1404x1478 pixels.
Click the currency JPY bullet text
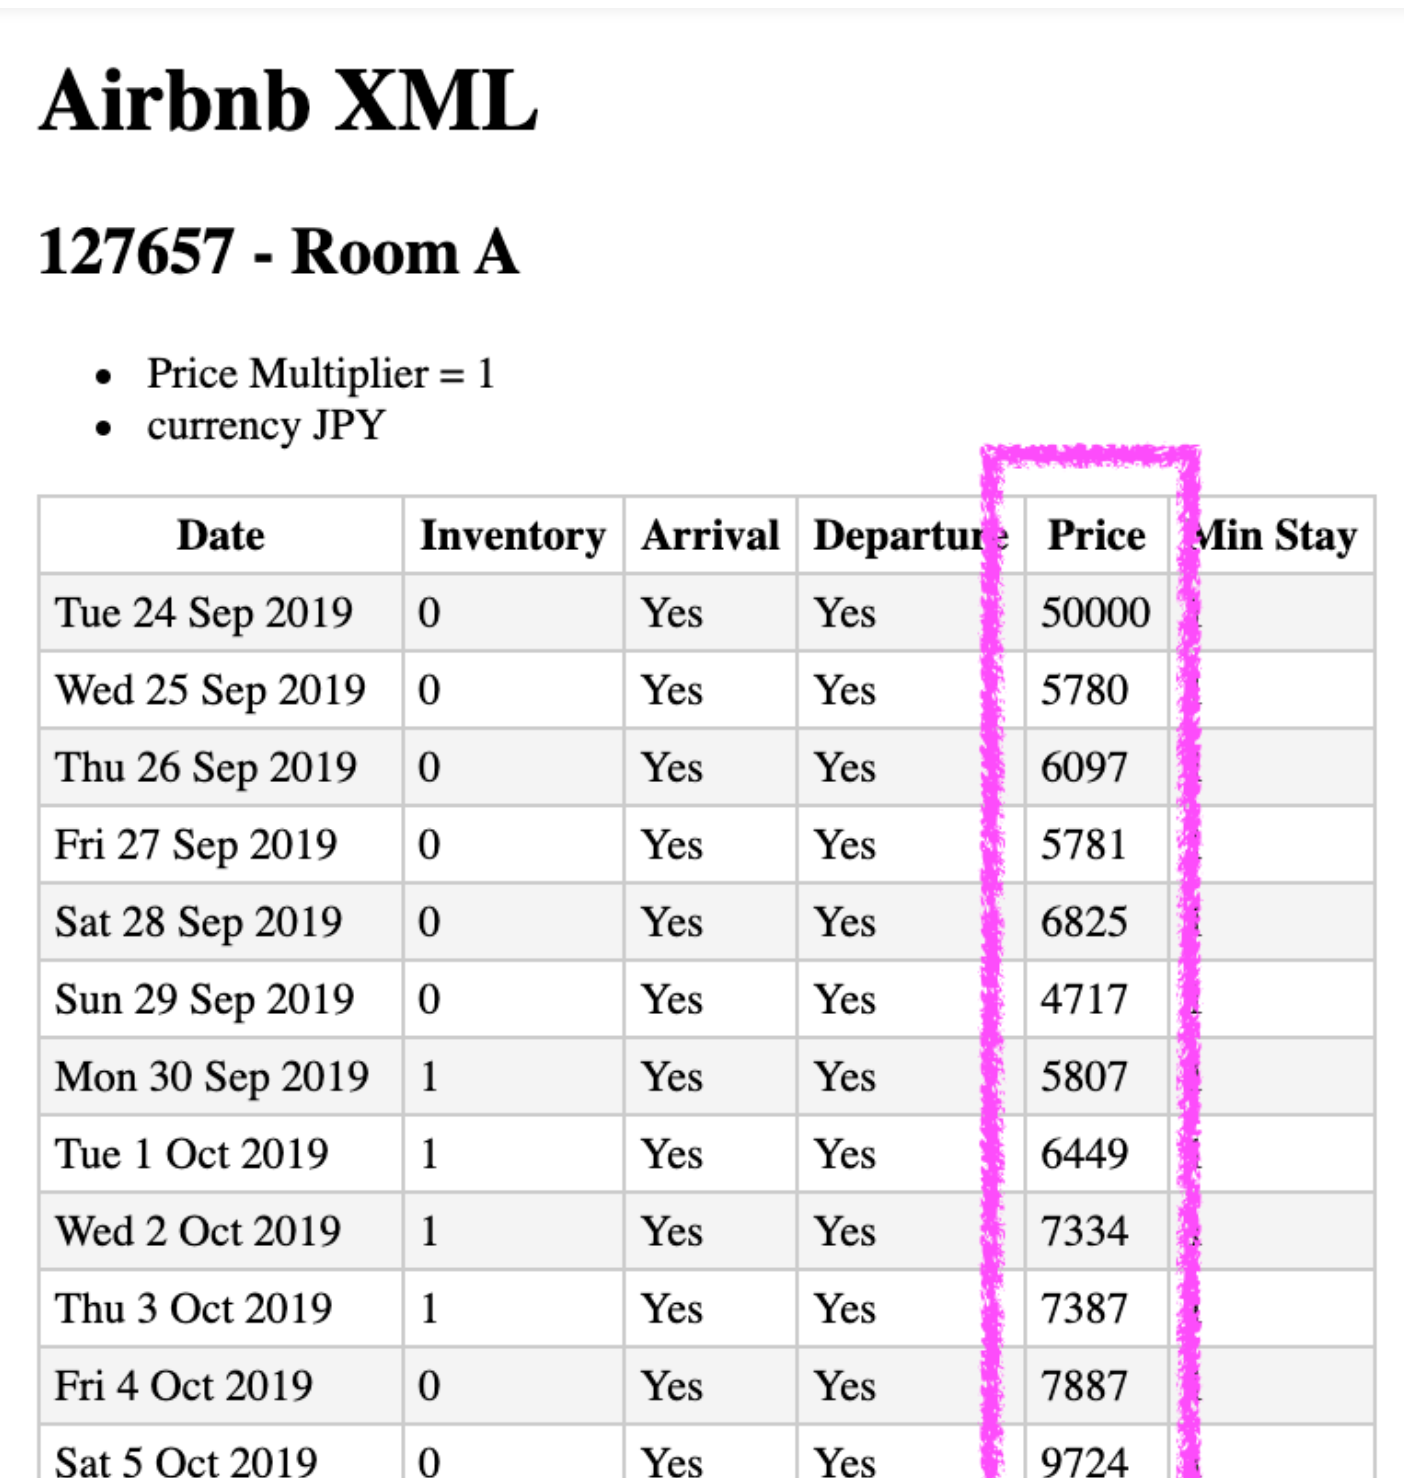(265, 426)
